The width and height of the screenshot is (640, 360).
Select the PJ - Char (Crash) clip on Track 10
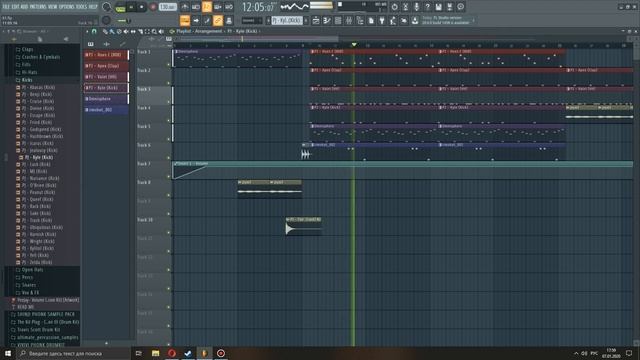[x=304, y=226]
